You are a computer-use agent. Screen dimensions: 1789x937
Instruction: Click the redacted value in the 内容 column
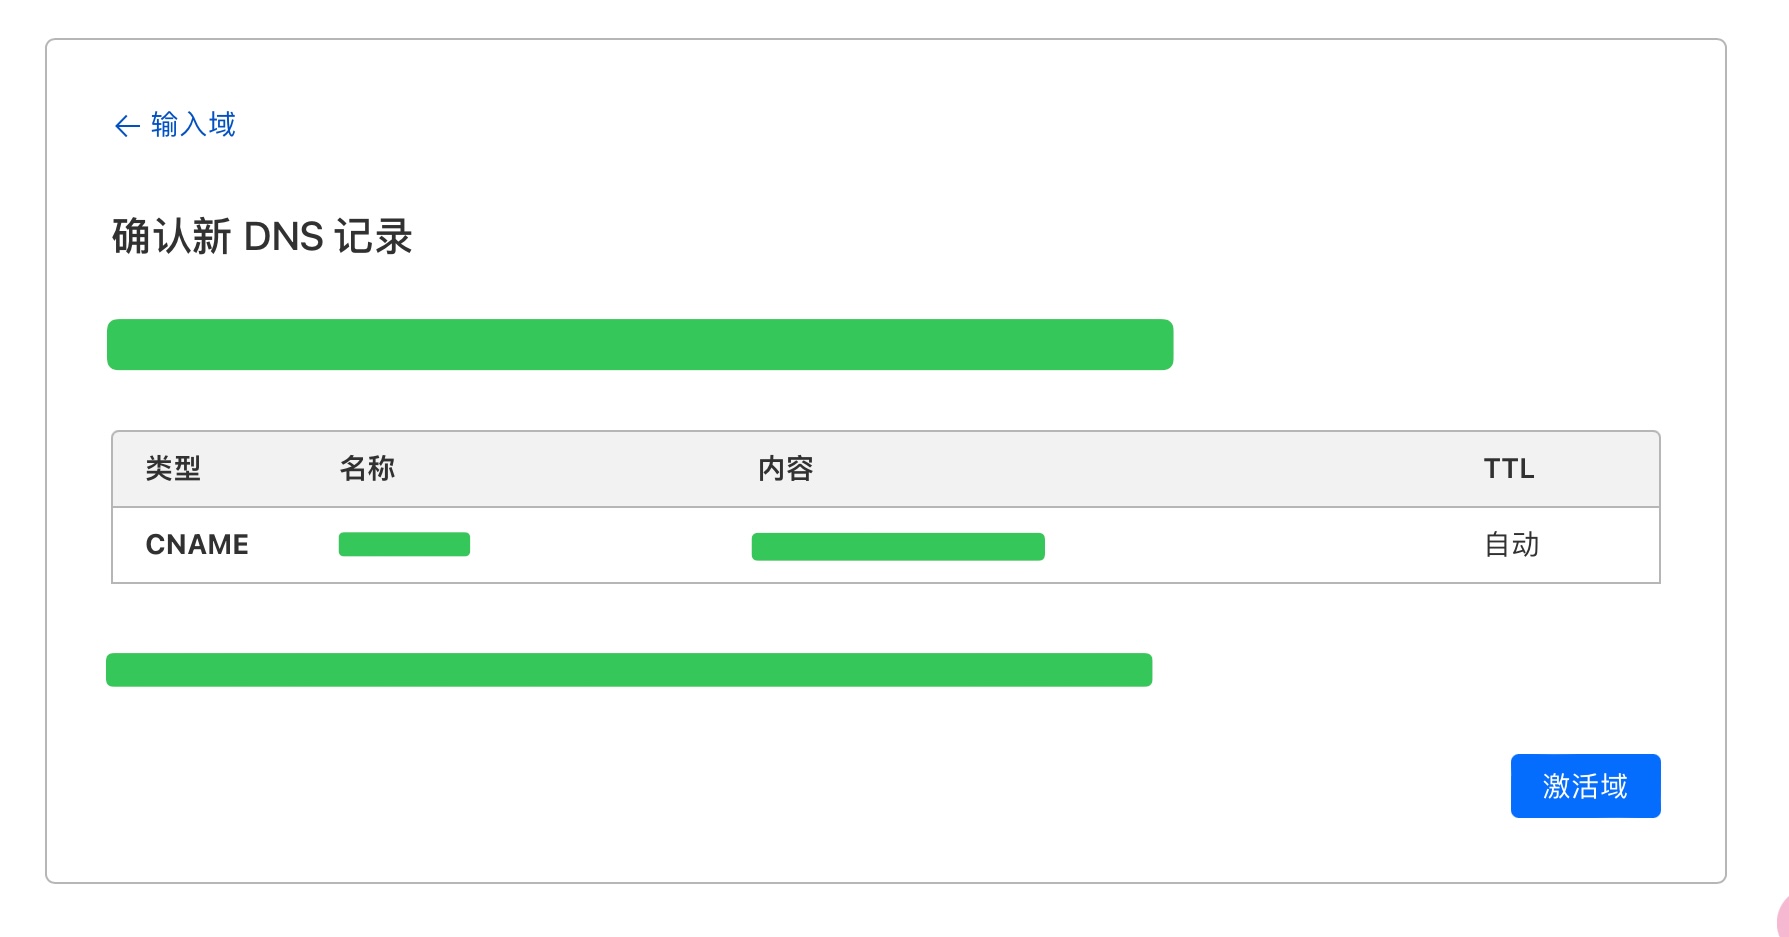click(898, 547)
